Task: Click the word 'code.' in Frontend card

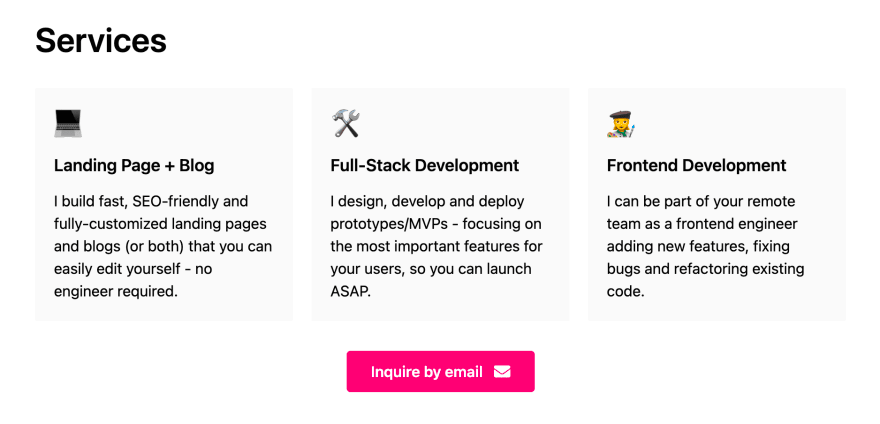Action: 626,292
